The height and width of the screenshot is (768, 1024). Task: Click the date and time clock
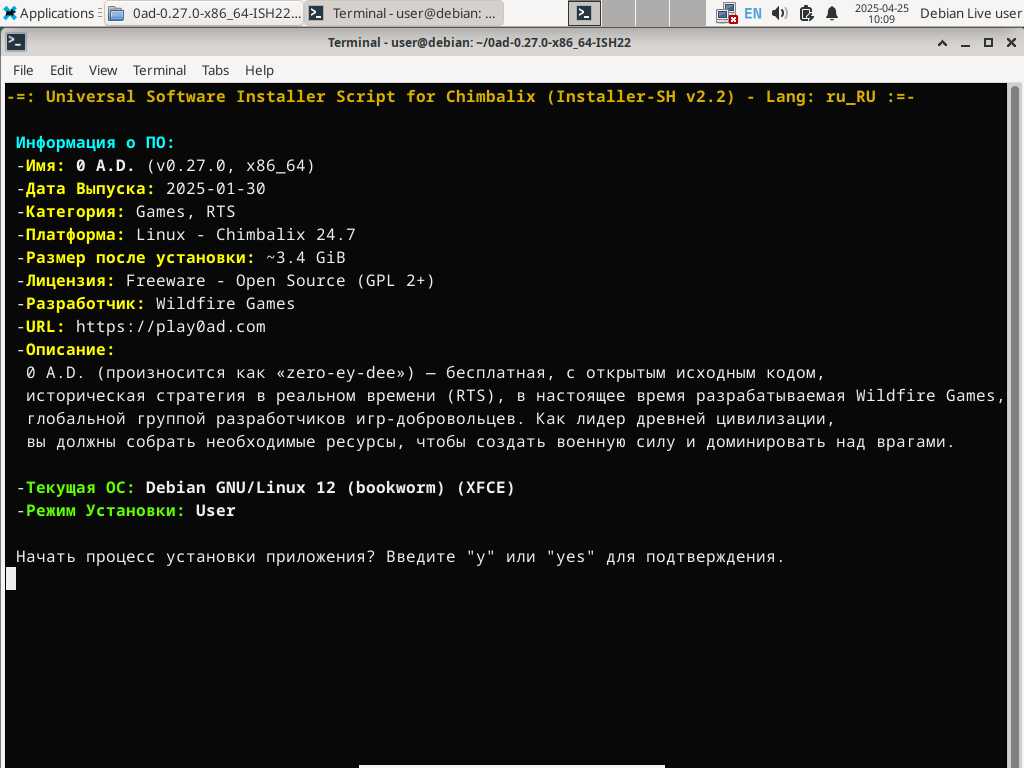(882, 13)
